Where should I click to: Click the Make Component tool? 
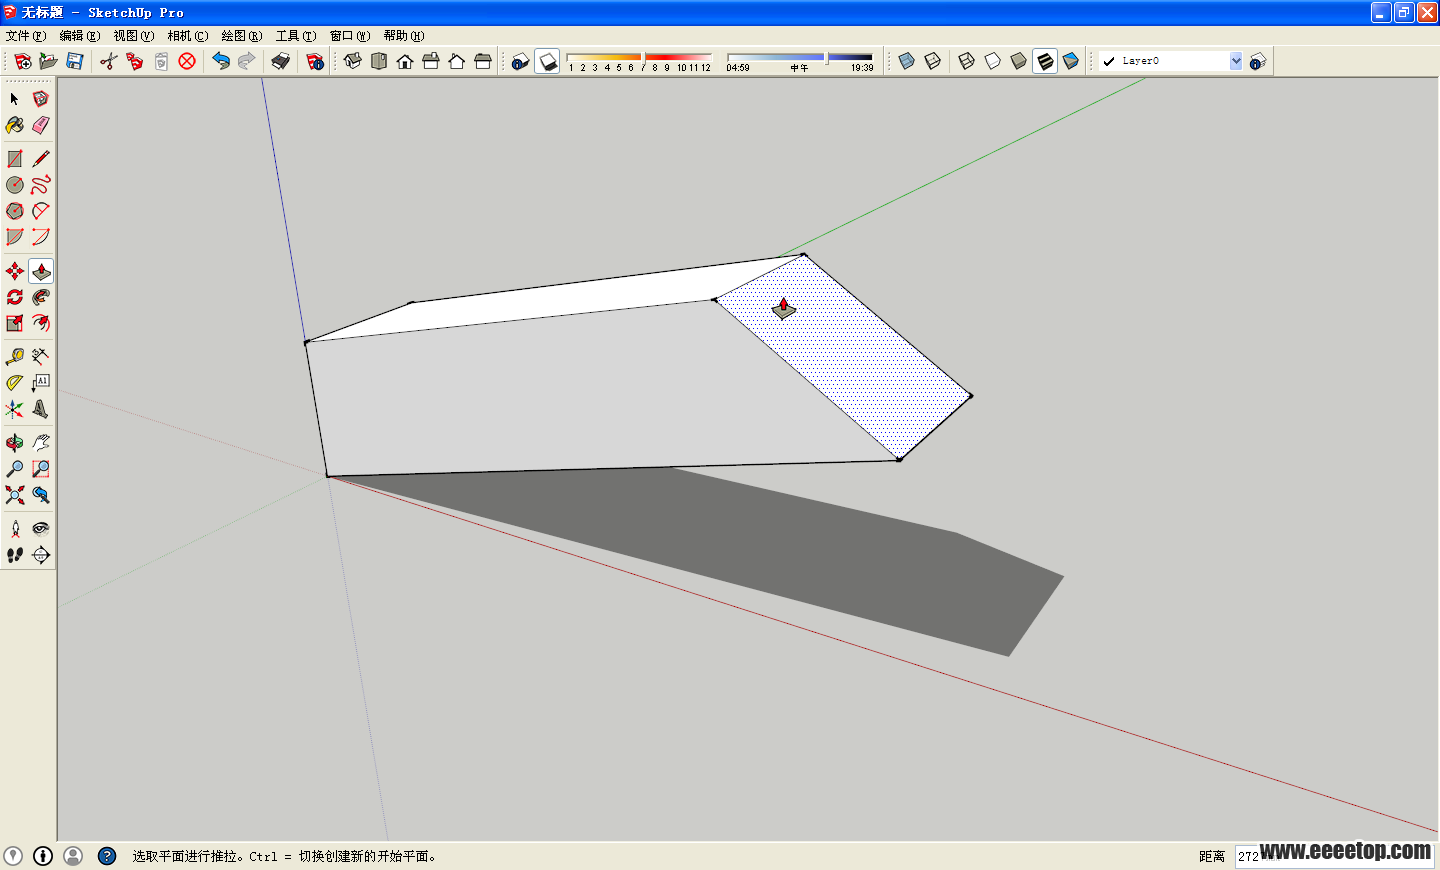(41, 99)
